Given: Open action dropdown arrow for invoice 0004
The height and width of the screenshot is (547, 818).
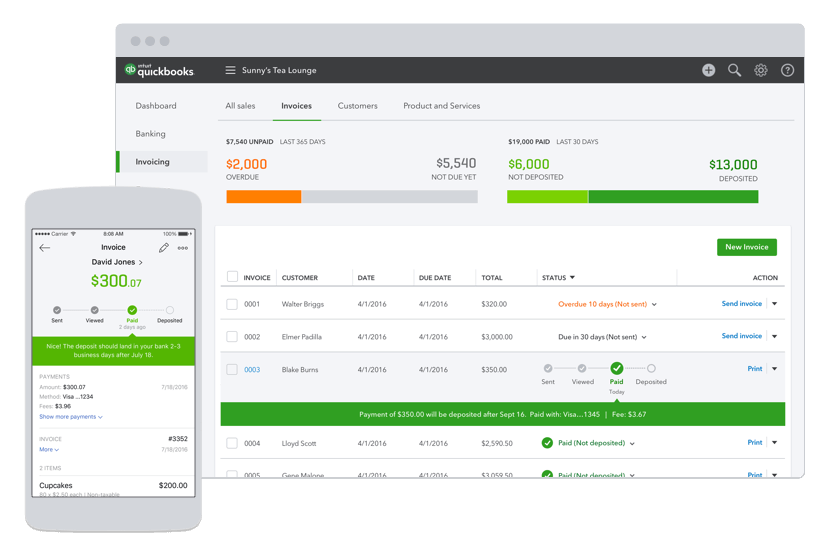Looking at the screenshot, I should [775, 443].
